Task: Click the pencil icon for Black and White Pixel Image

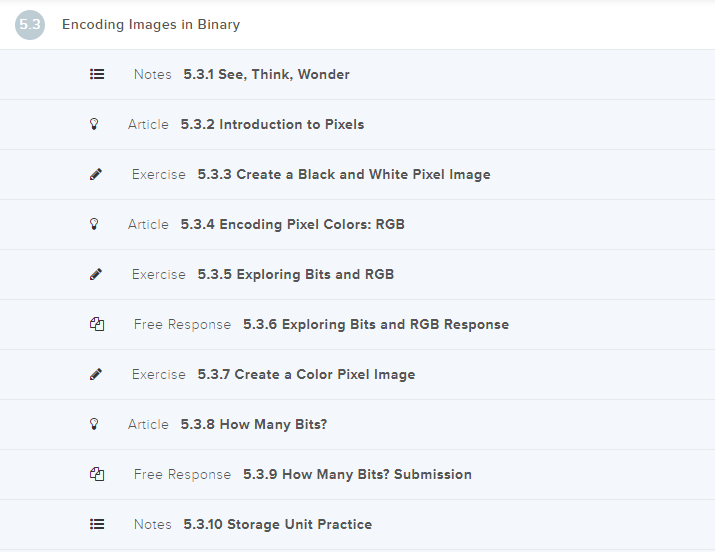Action: (96, 174)
